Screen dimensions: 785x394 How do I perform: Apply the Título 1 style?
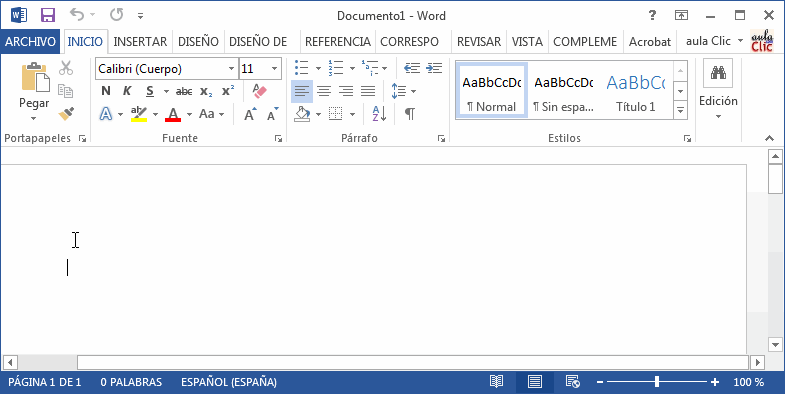click(x=636, y=91)
